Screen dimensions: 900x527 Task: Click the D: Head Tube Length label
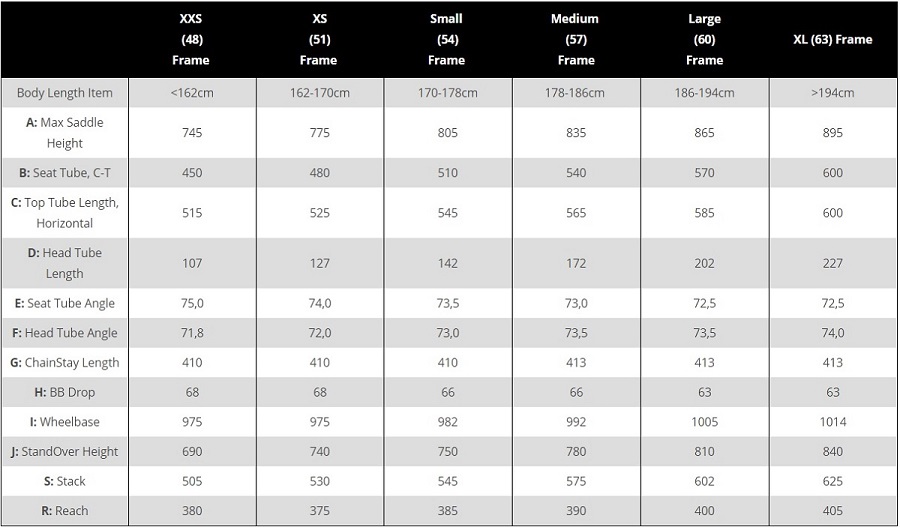64,263
